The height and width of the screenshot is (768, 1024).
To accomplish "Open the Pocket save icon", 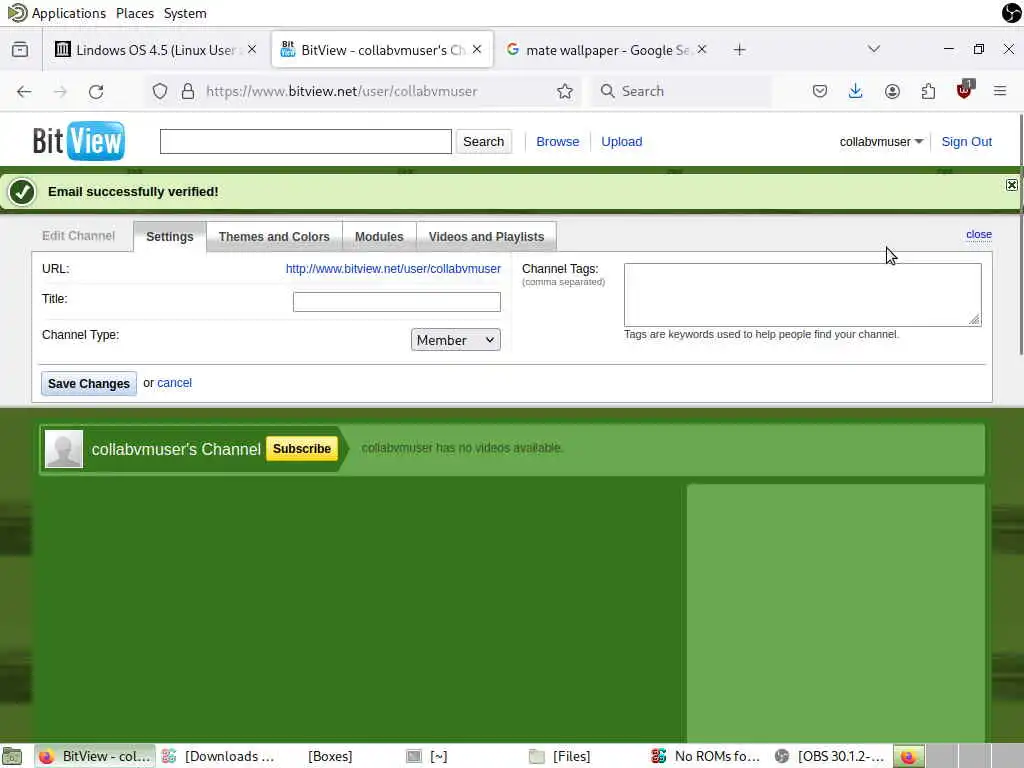I will coord(820,91).
